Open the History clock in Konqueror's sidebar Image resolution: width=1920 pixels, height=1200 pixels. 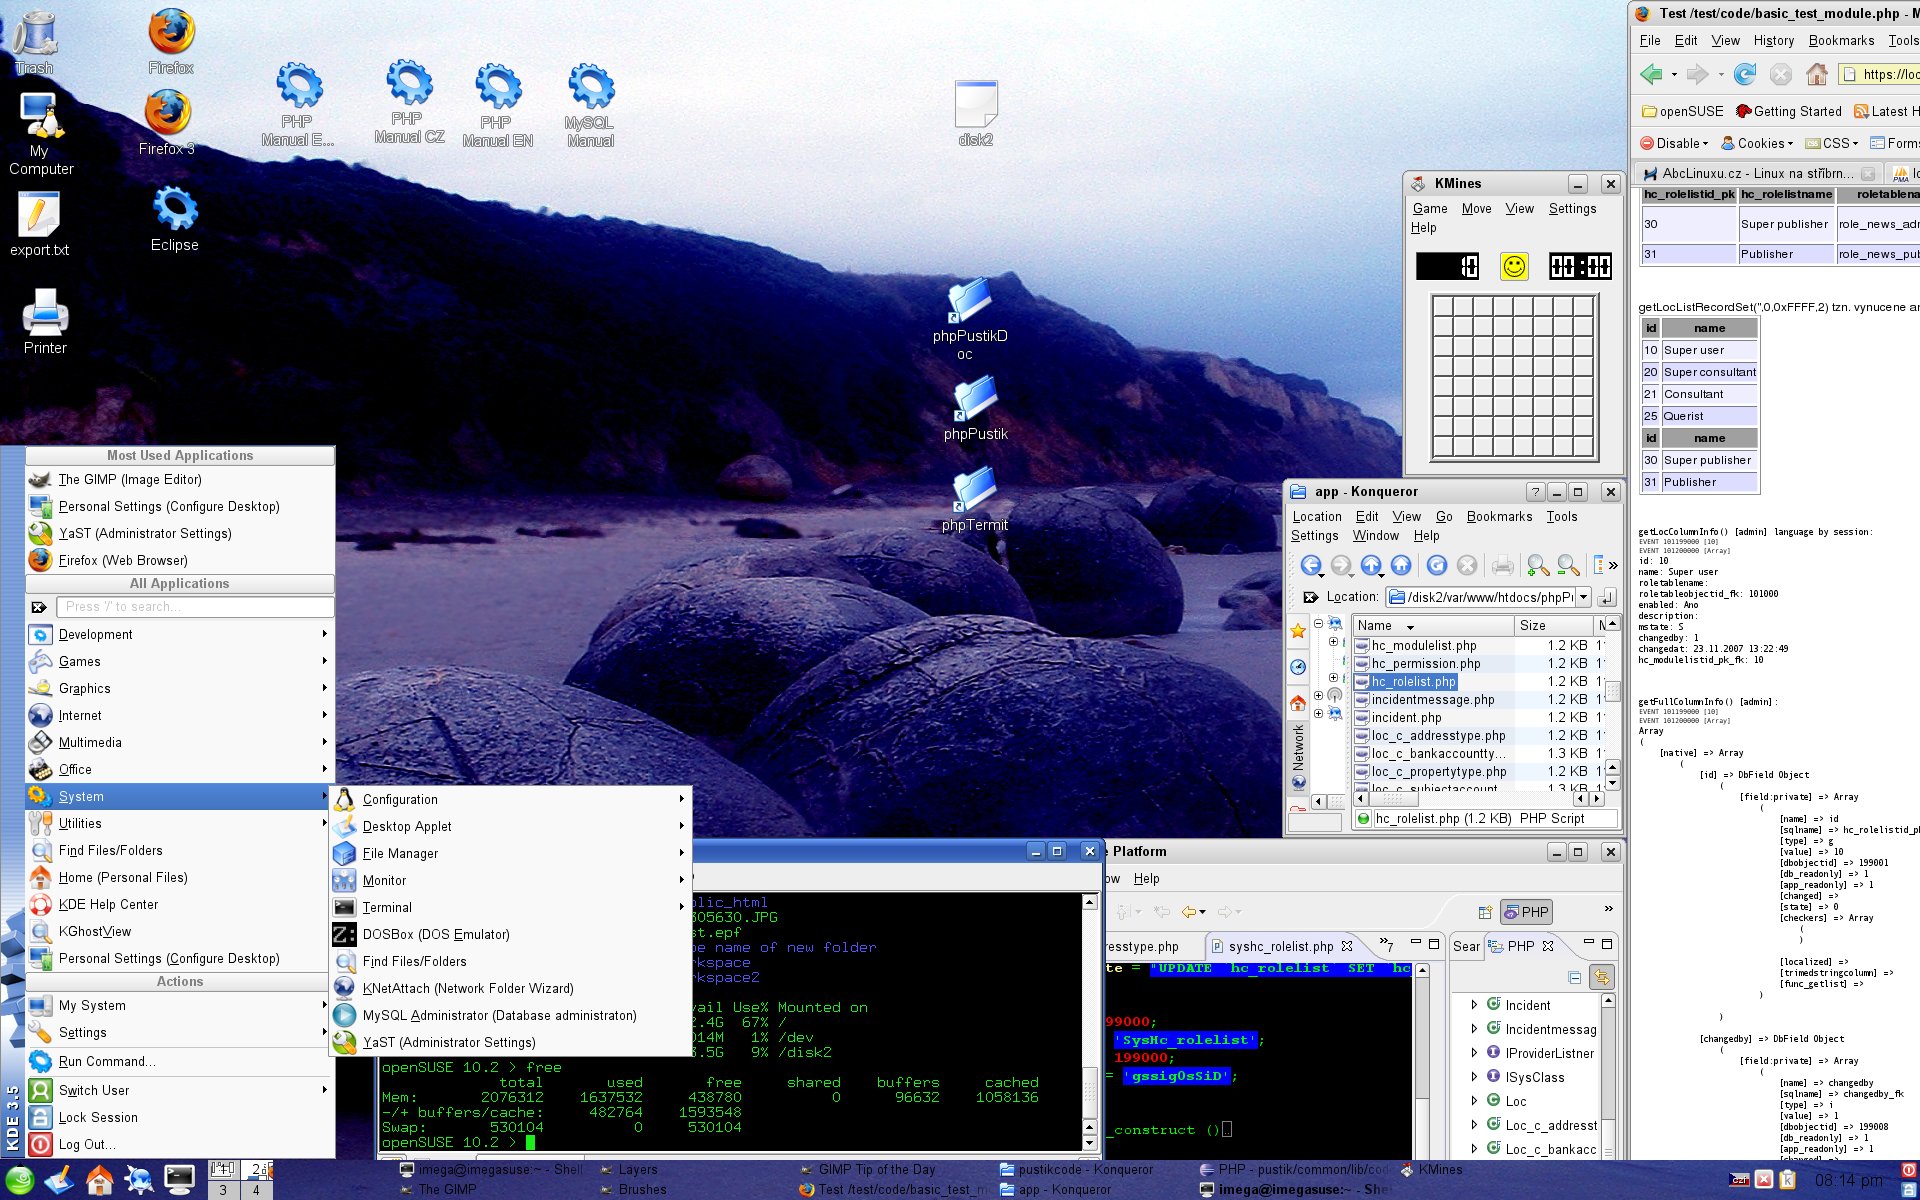[1298, 667]
